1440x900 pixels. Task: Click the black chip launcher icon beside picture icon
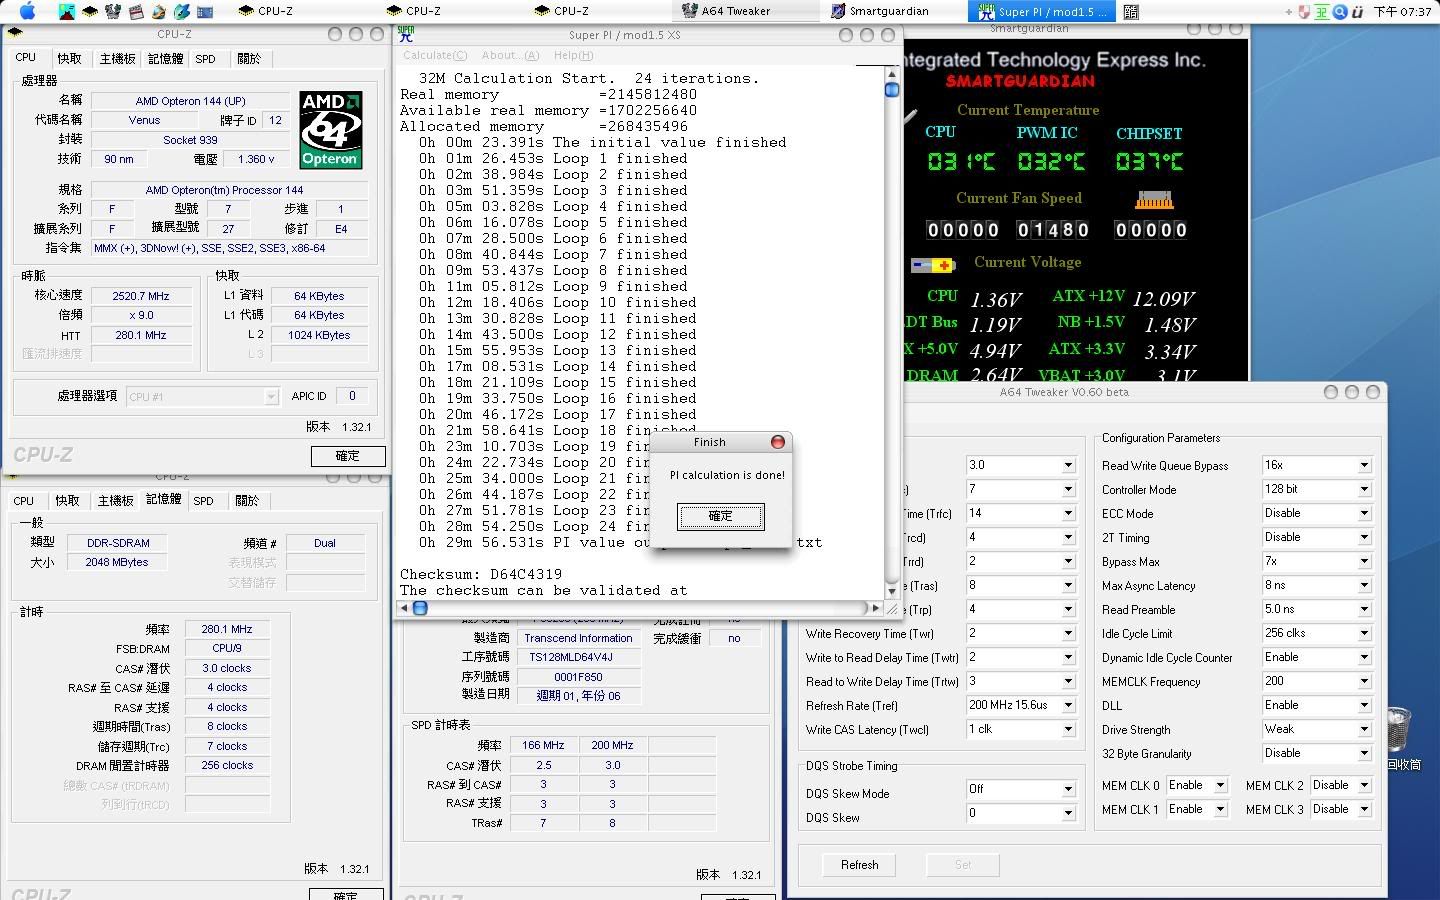point(90,12)
